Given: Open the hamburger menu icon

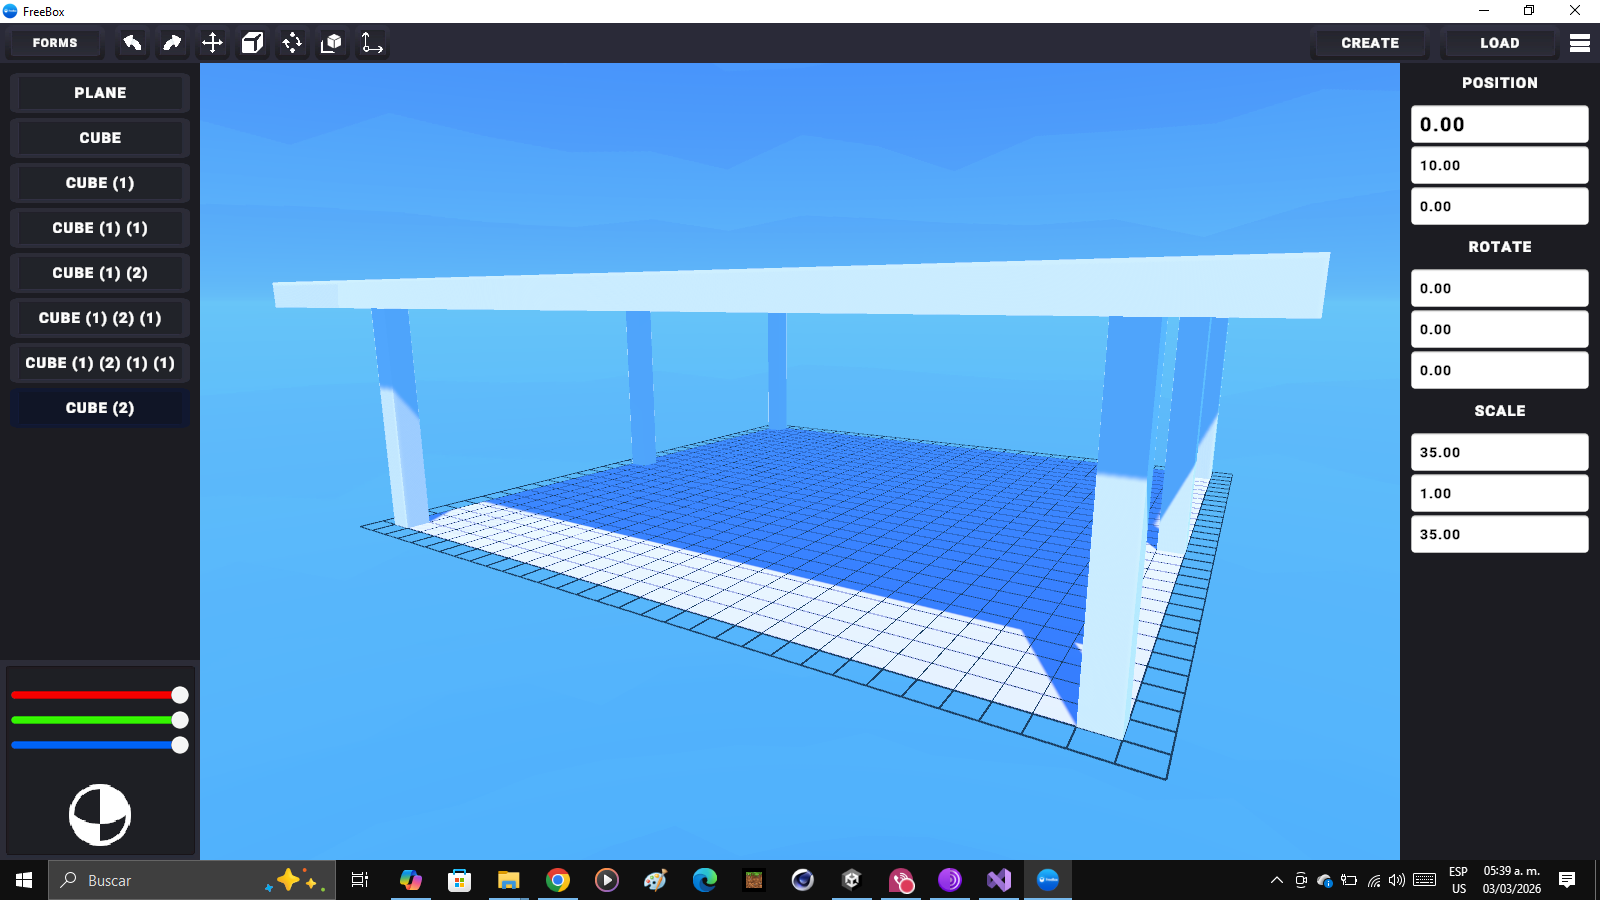Looking at the screenshot, I should [x=1580, y=43].
